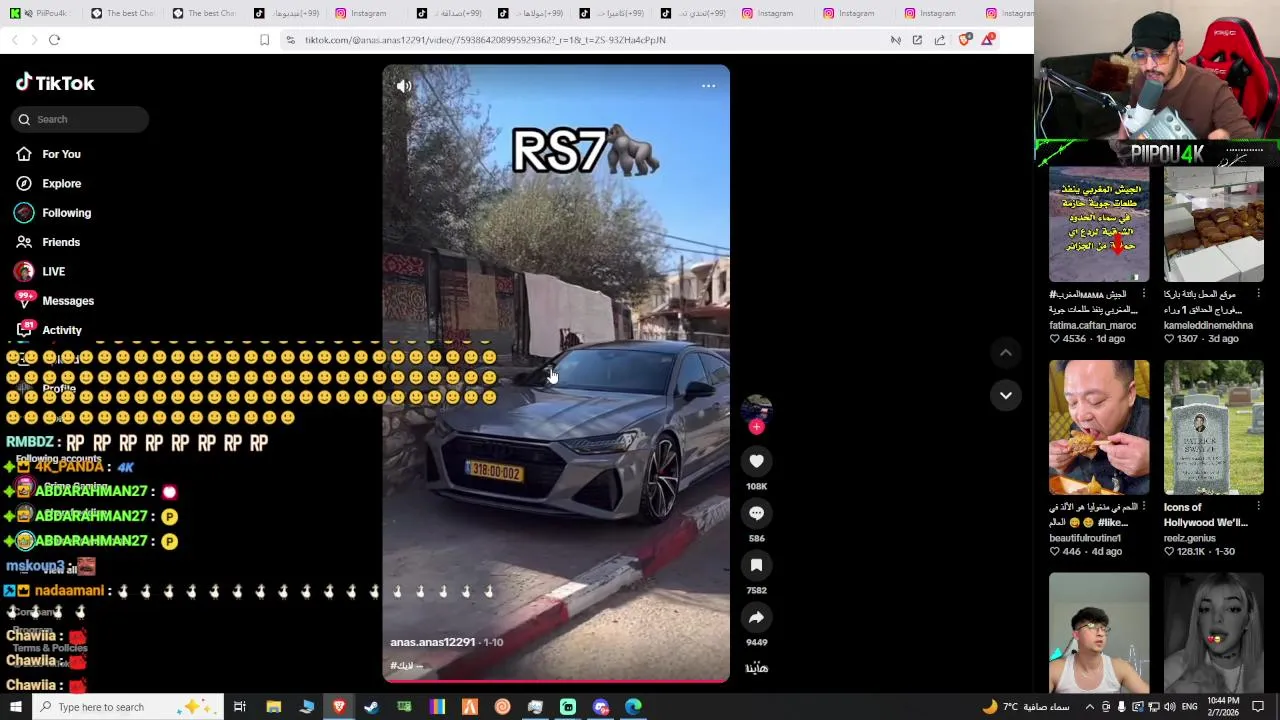This screenshot has width=1280, height=720.
Task: Open the volume control in tray
Action: coord(1170,707)
